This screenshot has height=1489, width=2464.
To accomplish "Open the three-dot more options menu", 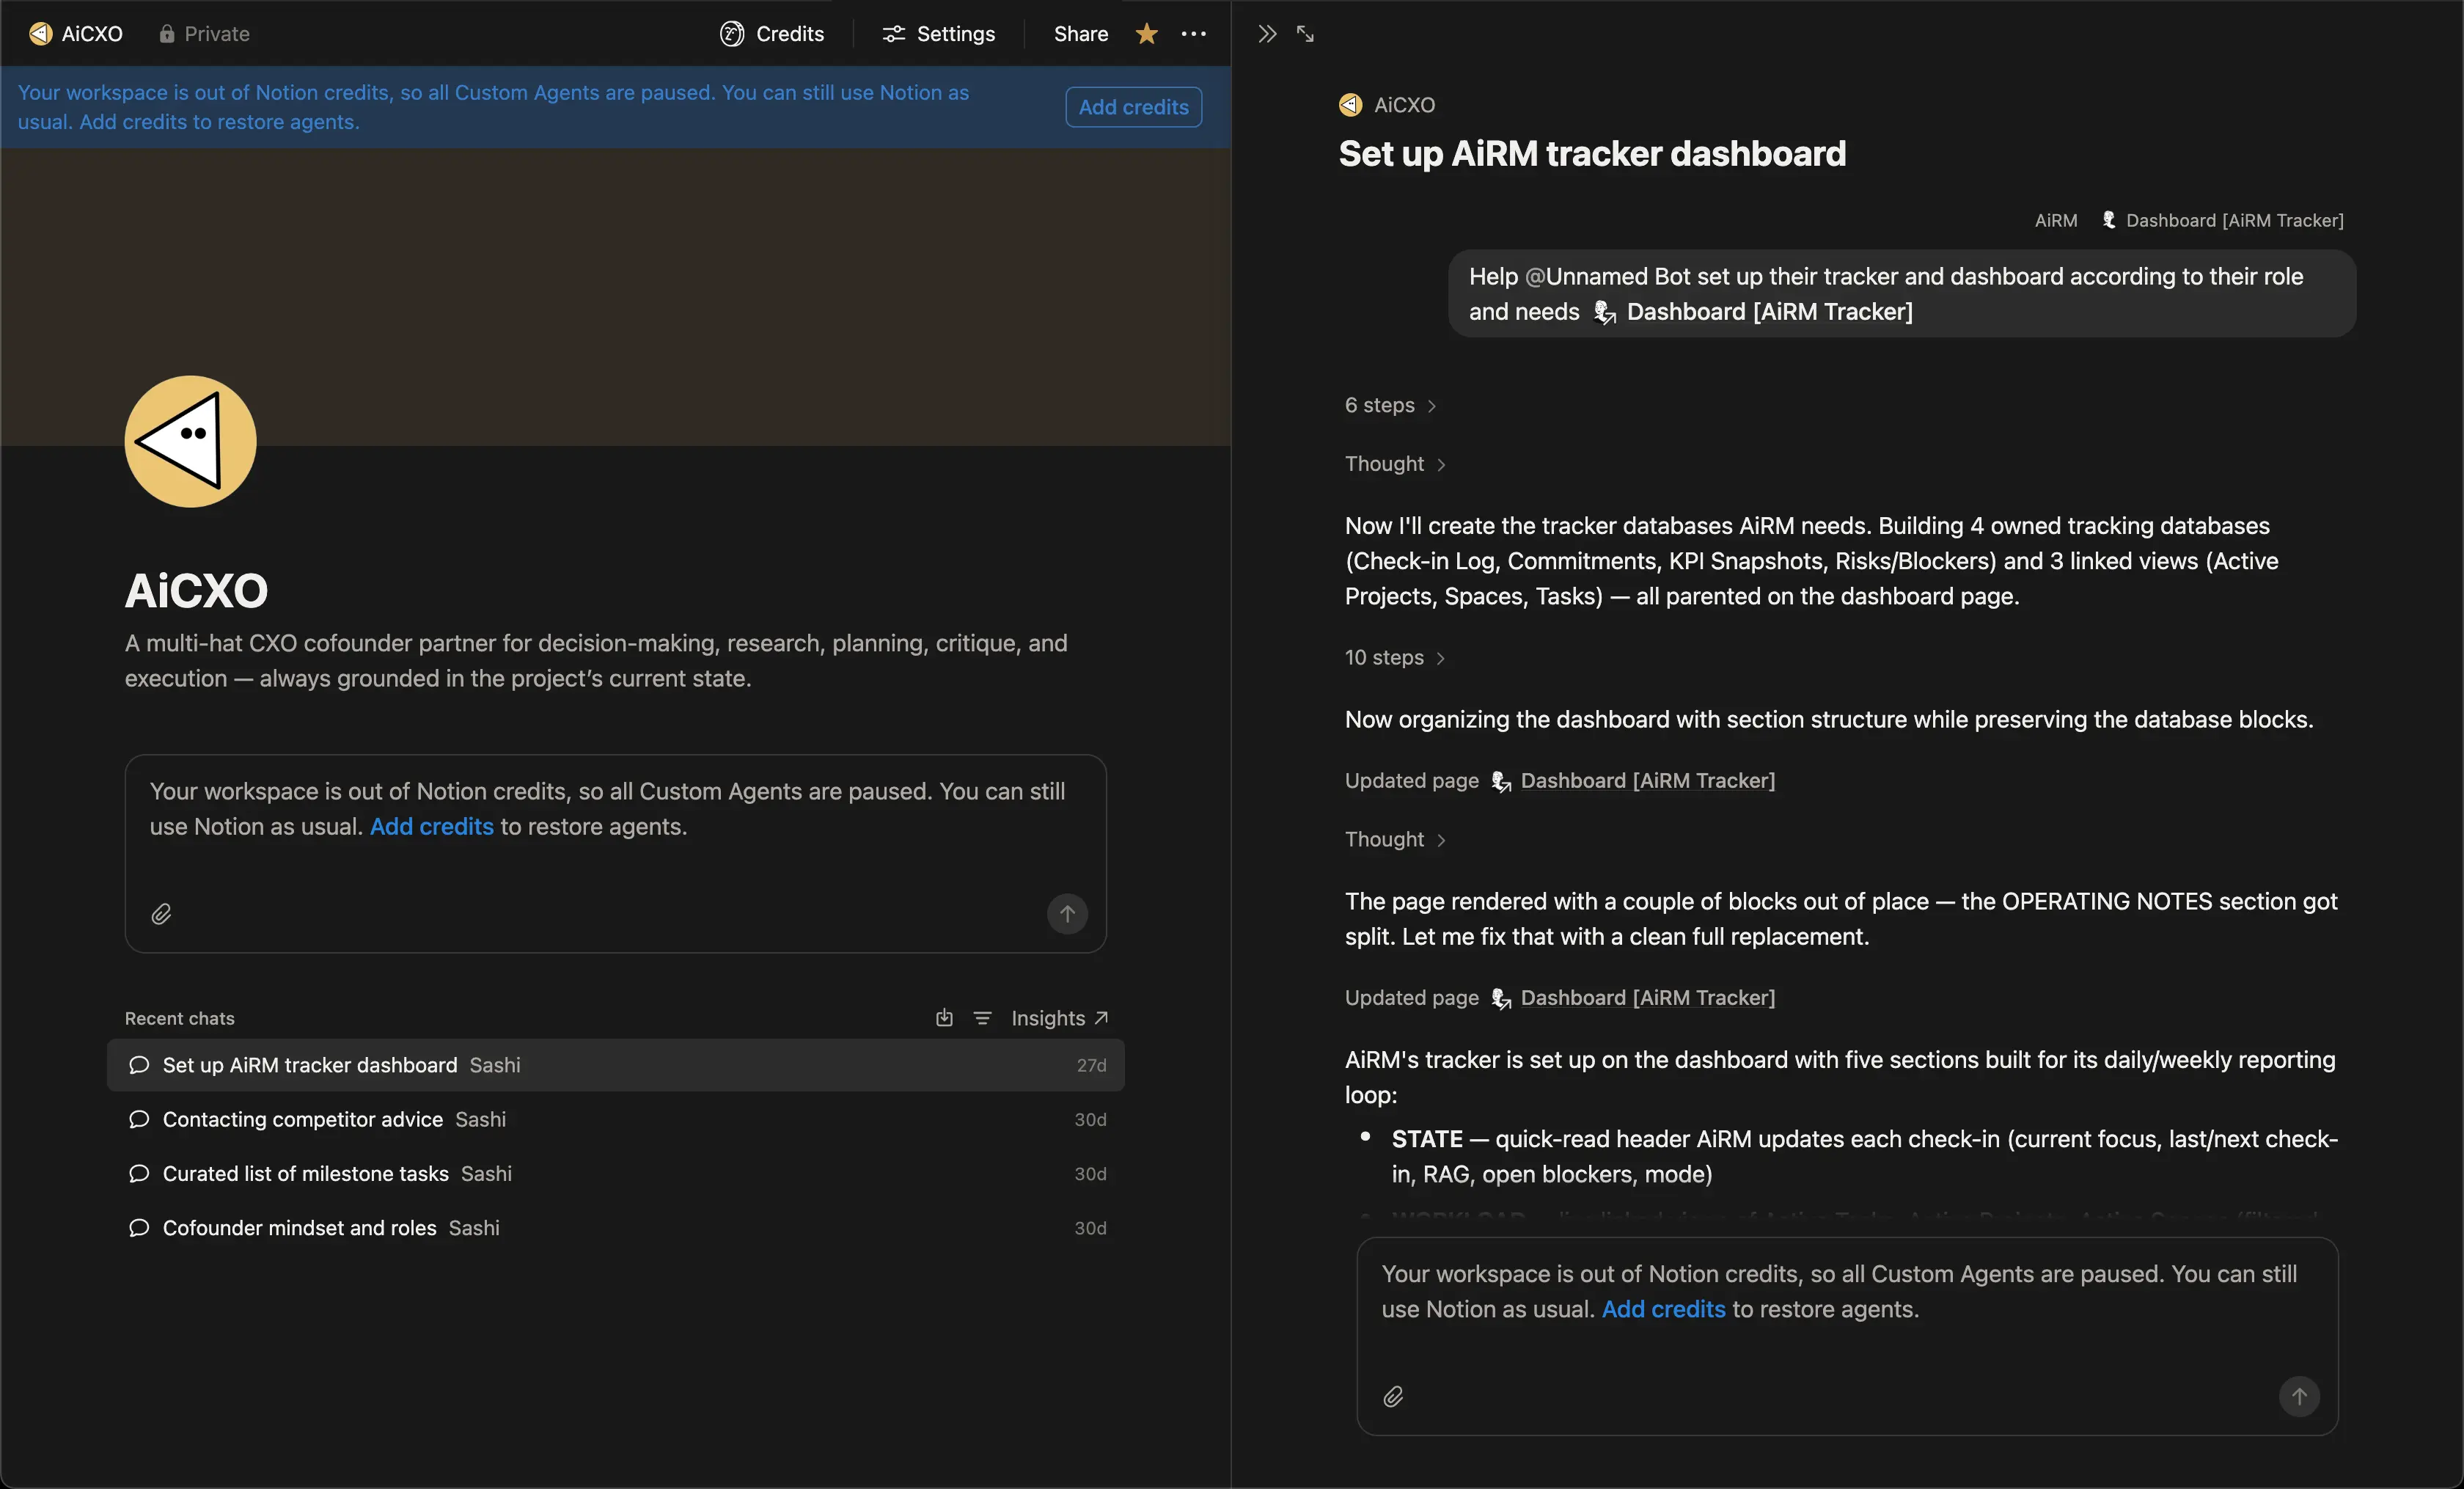I will click(x=1193, y=34).
